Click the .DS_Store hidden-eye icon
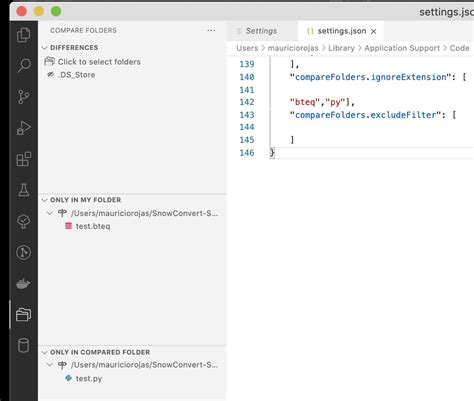Viewport: 474px width, 401px height. point(51,74)
